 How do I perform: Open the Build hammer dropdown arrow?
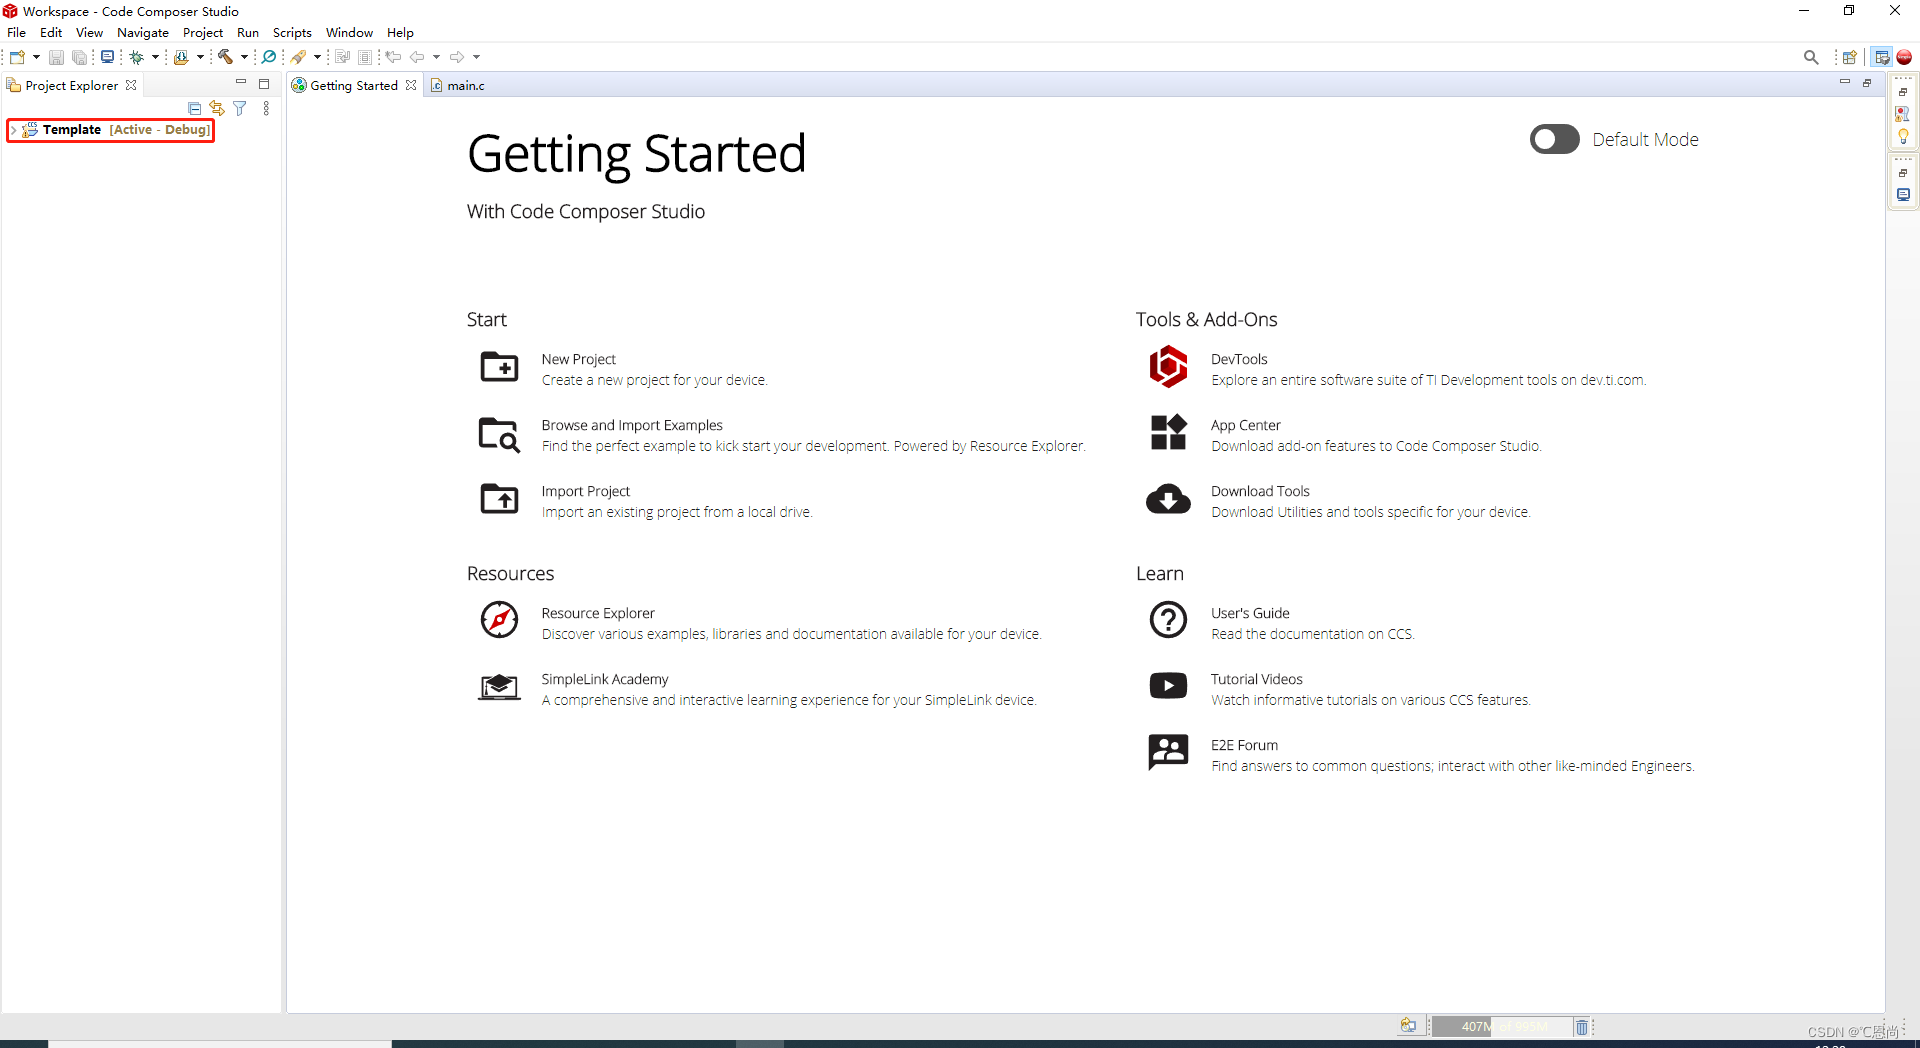point(244,57)
